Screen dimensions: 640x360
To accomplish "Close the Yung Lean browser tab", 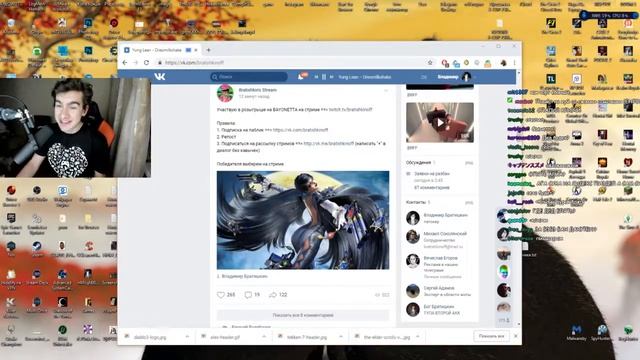I will coord(196,50).
